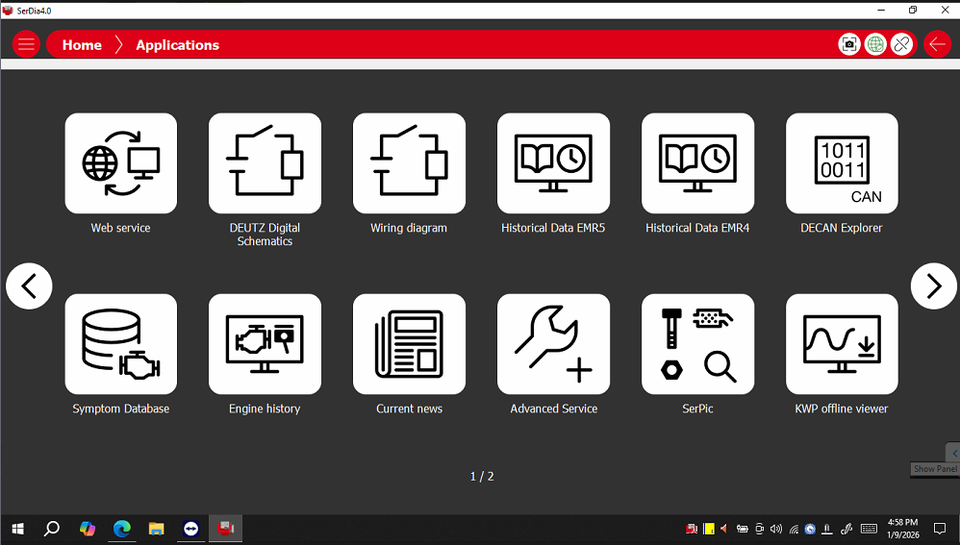Launch DEUTZ Digital Schematics
Image resolution: width=960 pixels, height=545 pixels.
(x=264, y=164)
